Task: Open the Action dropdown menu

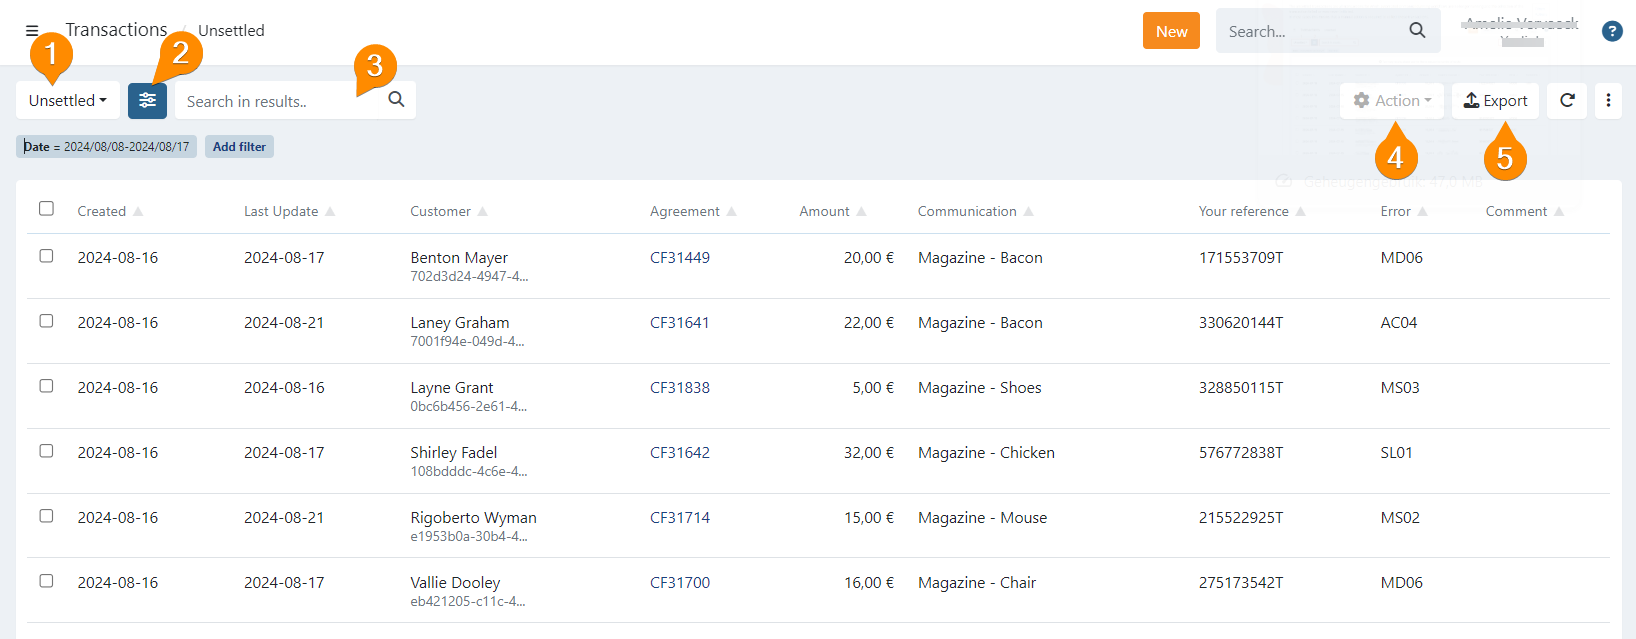Action: (x=1392, y=101)
